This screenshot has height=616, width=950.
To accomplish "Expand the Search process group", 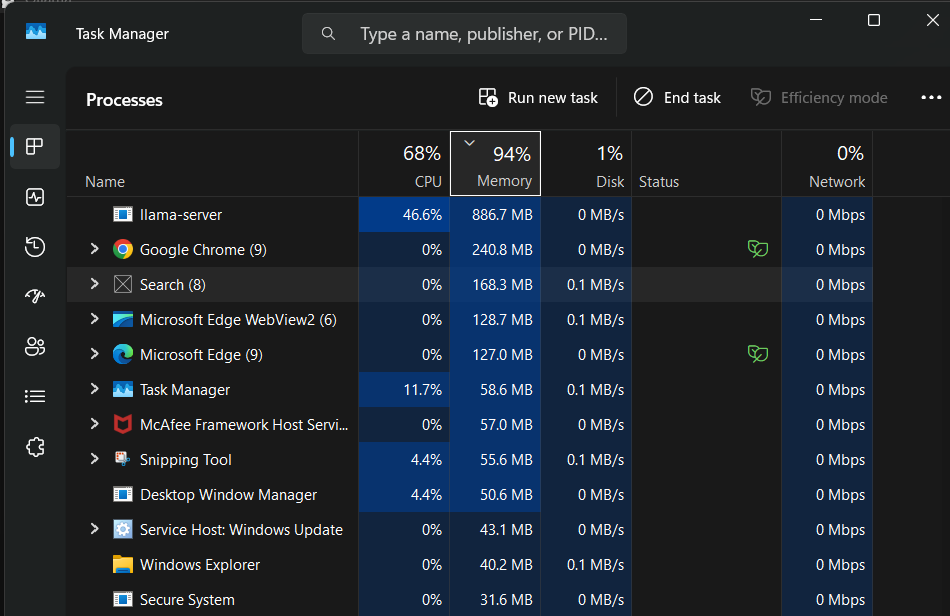I will click(x=94, y=283).
